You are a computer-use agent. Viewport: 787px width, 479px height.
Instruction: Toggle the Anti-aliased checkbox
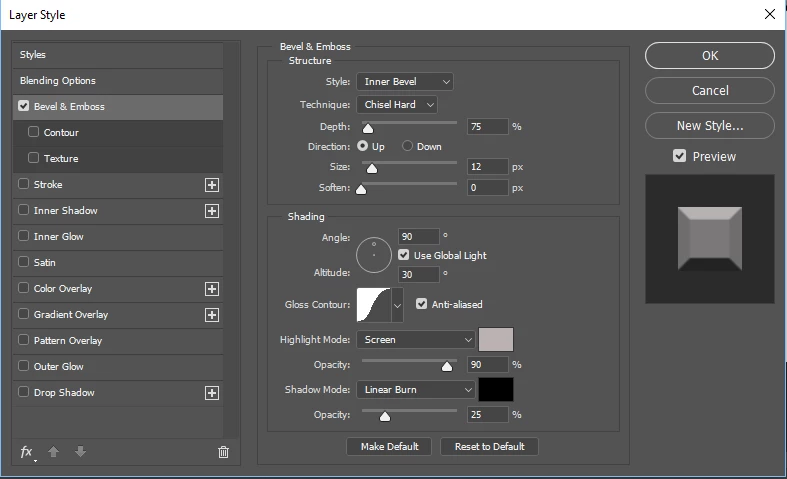coord(422,304)
